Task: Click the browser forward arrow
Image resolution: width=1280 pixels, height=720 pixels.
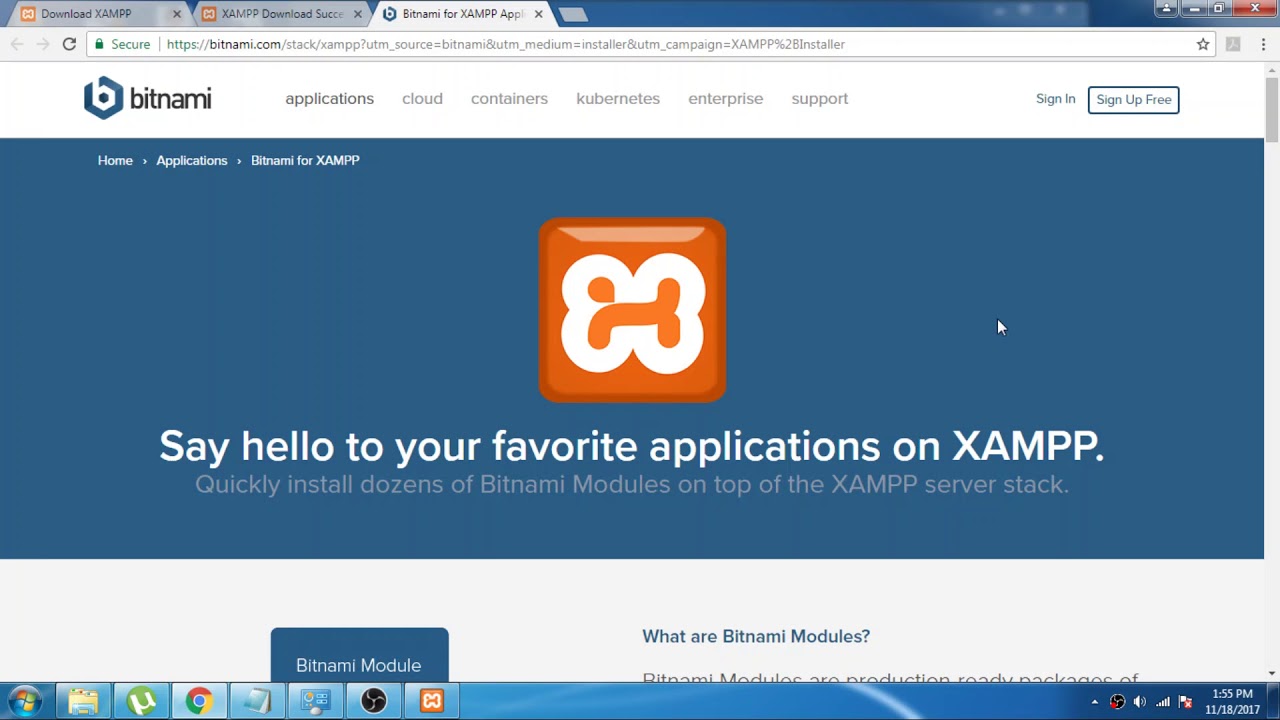Action: coord(43,44)
